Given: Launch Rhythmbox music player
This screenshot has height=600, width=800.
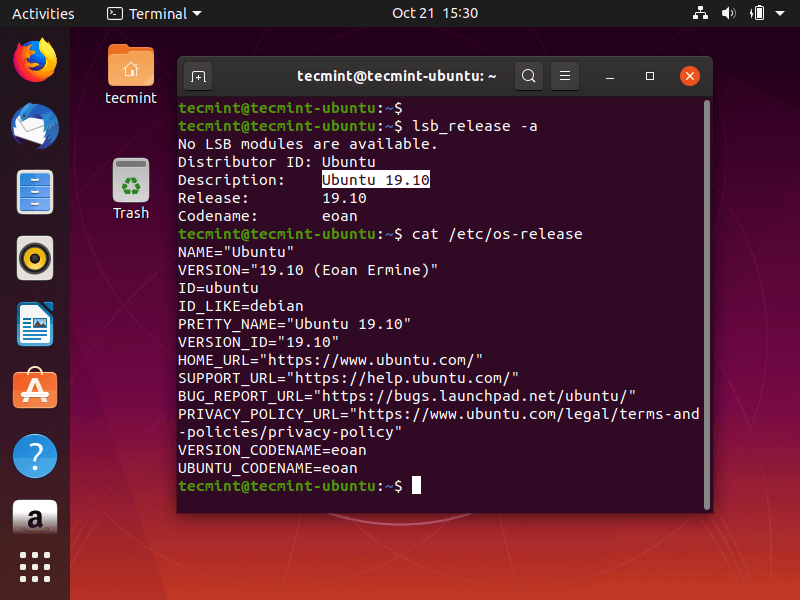Looking at the screenshot, I should click(34, 257).
